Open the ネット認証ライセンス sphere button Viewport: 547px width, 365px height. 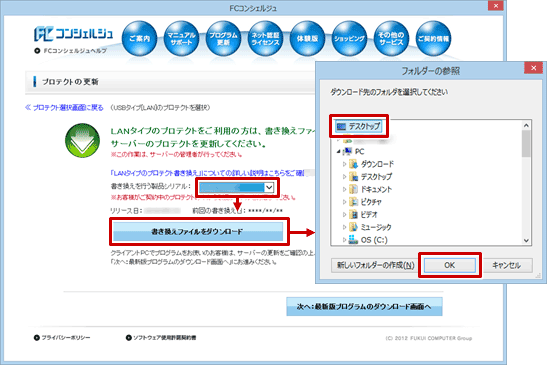(x=265, y=38)
